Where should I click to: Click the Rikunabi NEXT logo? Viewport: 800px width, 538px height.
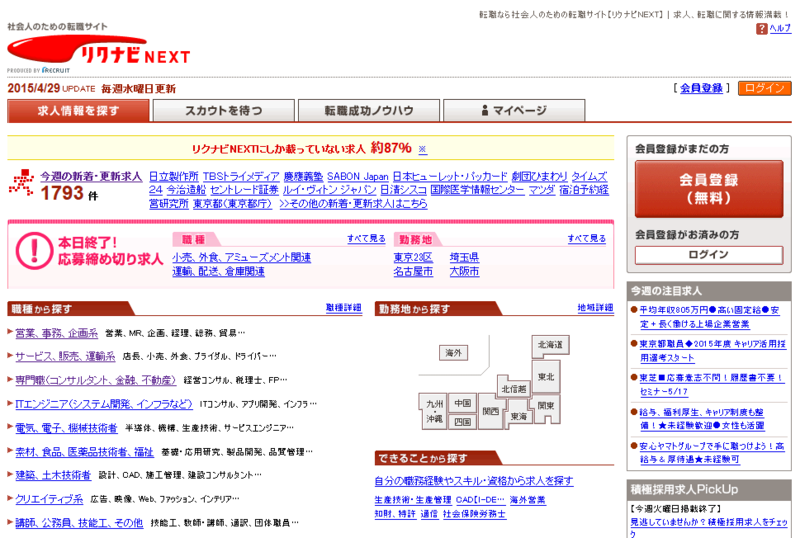tap(98, 51)
